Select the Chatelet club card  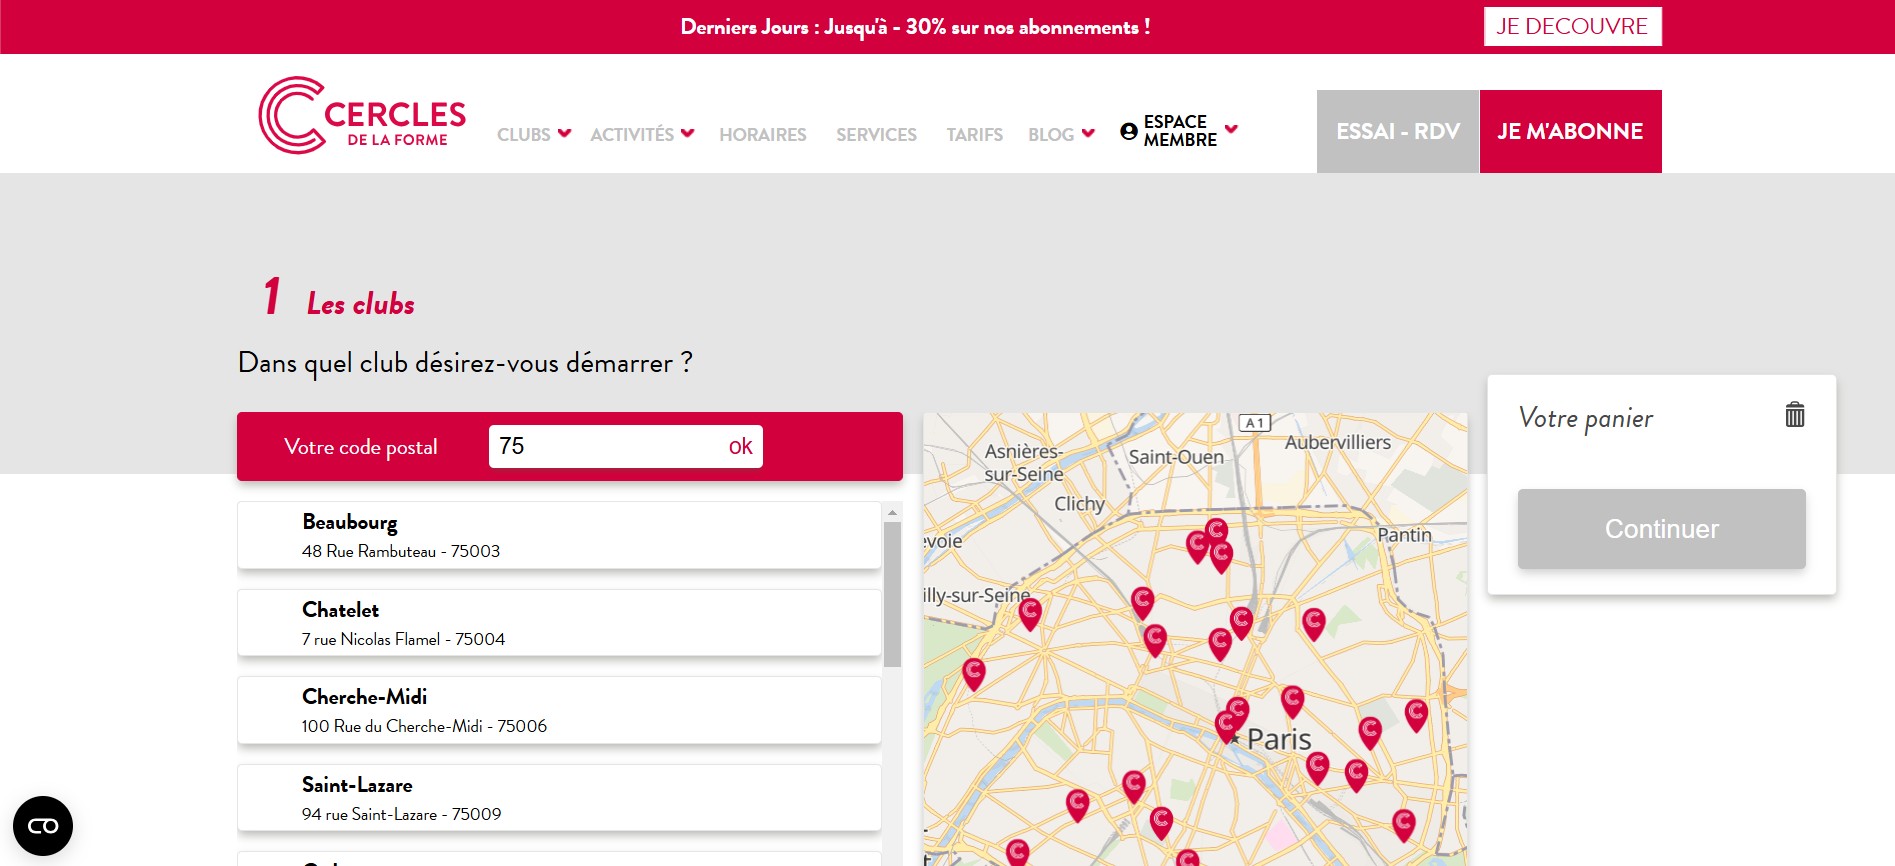559,623
